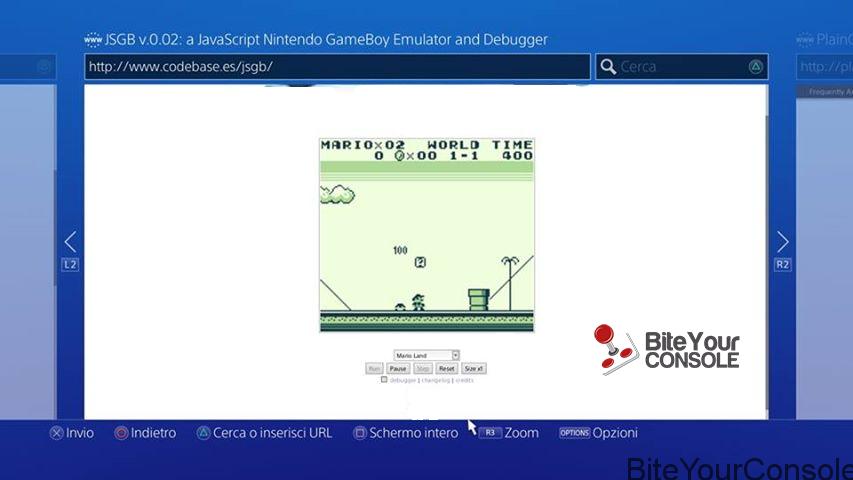The width and height of the screenshot is (853, 480).
Task: Click the Step button
Action: pyautogui.click(x=423, y=368)
